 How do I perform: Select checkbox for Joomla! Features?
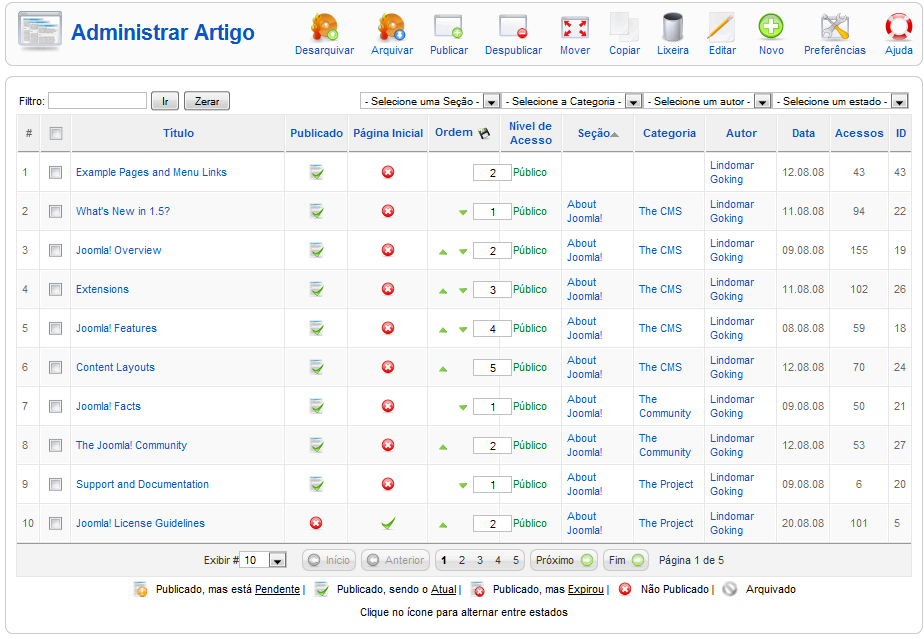55,328
